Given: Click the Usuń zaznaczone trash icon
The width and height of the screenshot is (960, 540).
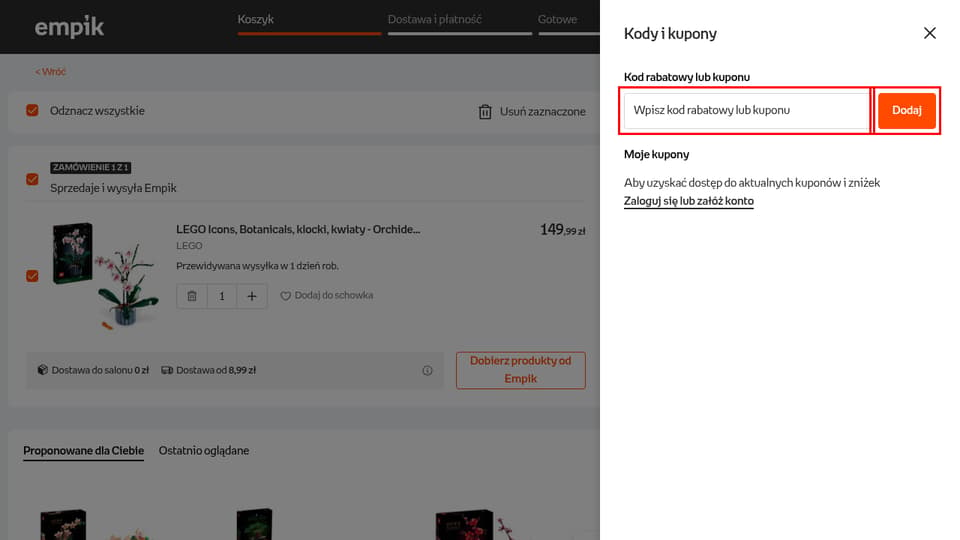Looking at the screenshot, I should [x=485, y=111].
